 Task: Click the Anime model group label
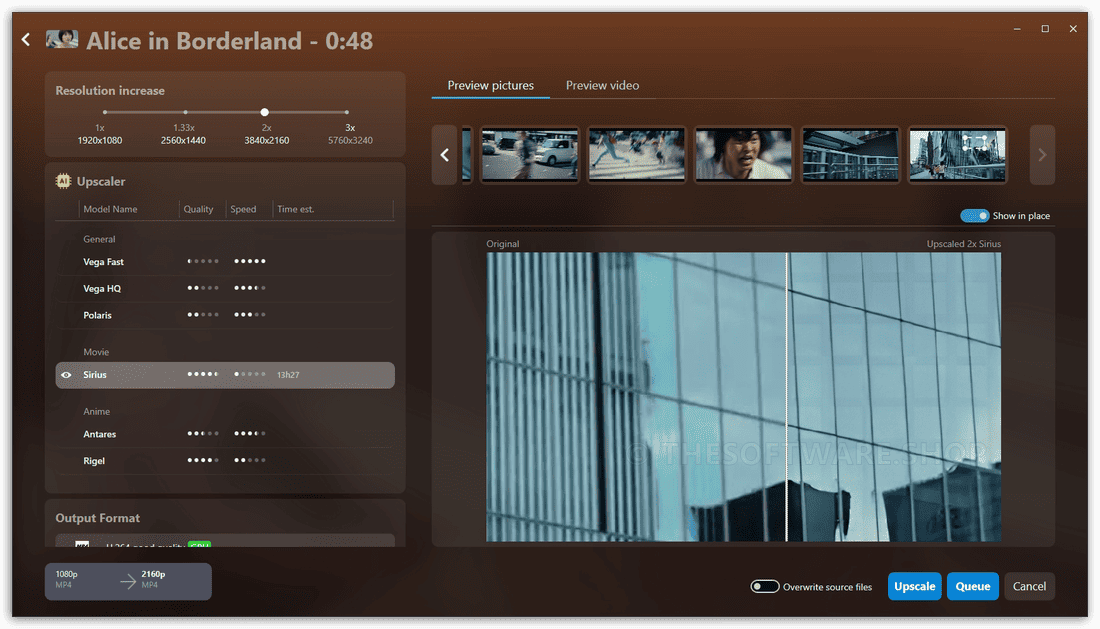[97, 412]
